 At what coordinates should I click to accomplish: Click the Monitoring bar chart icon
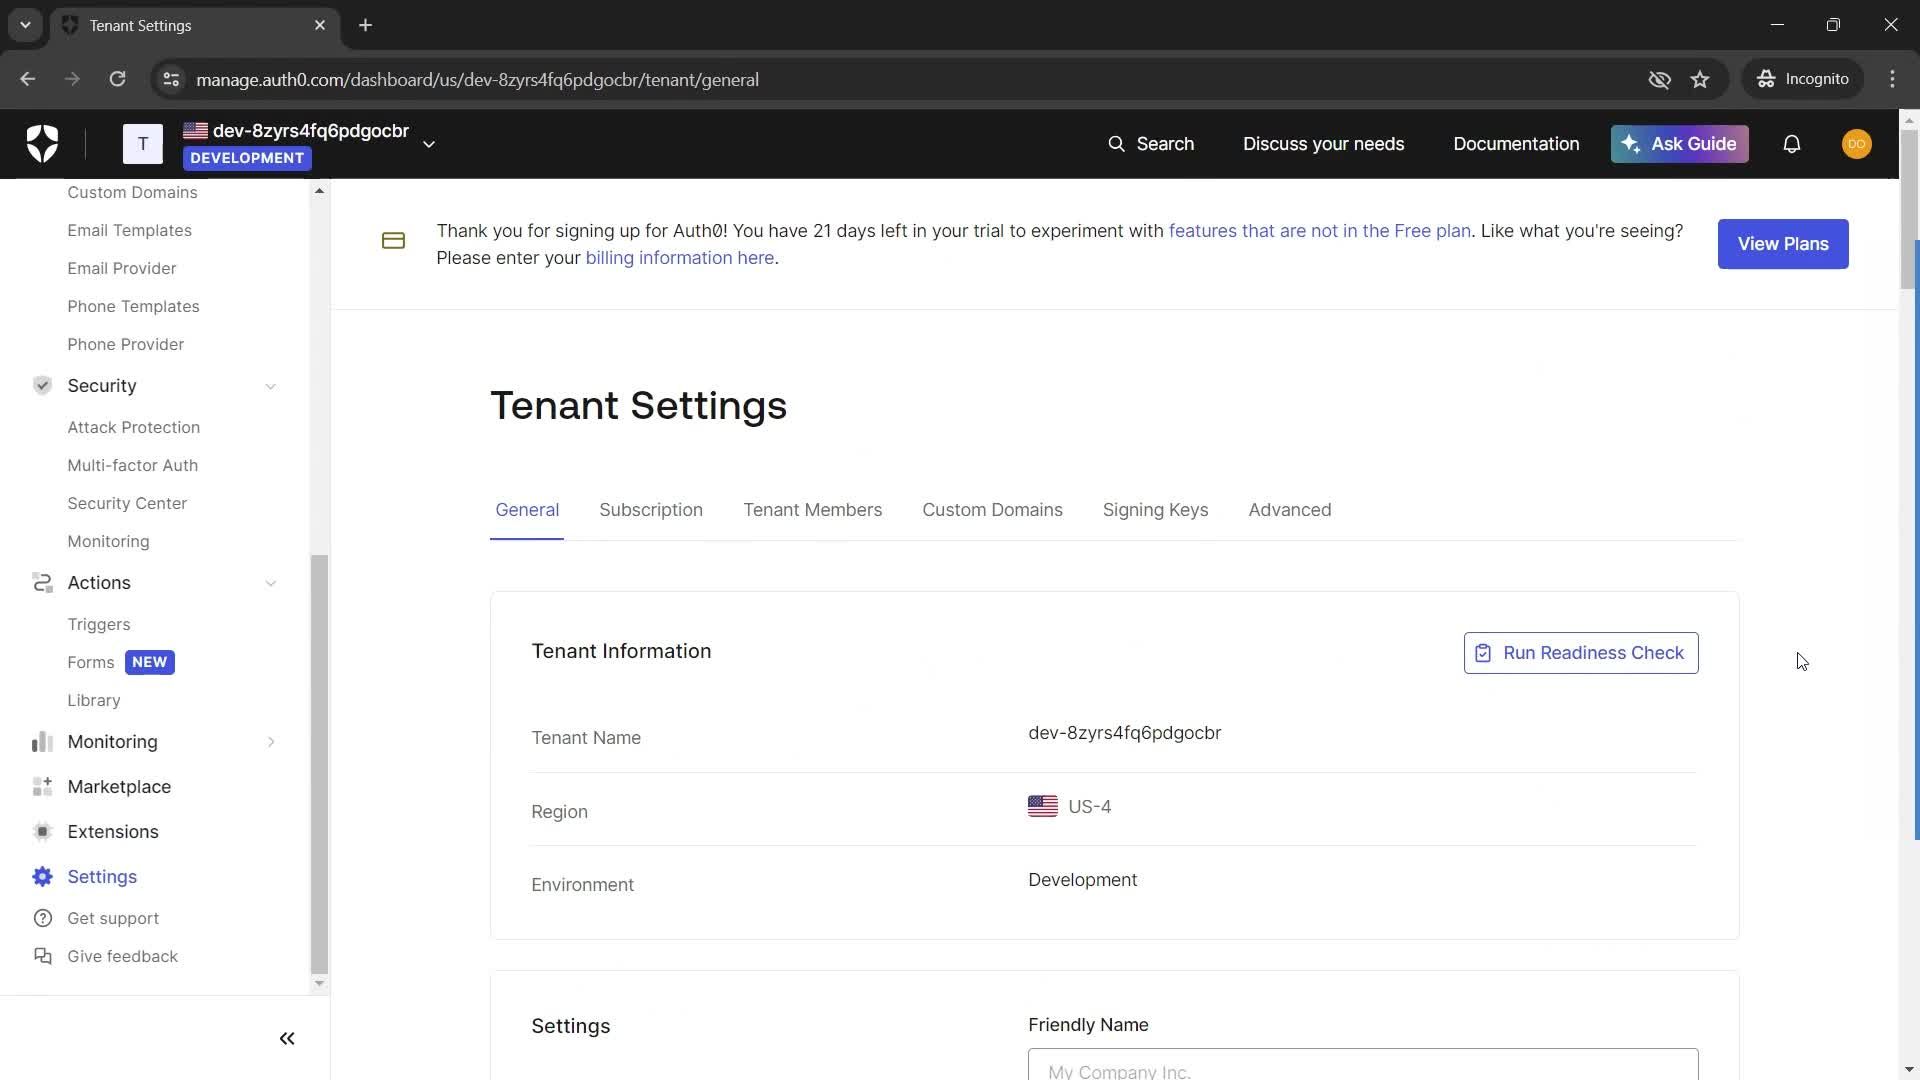(x=42, y=742)
